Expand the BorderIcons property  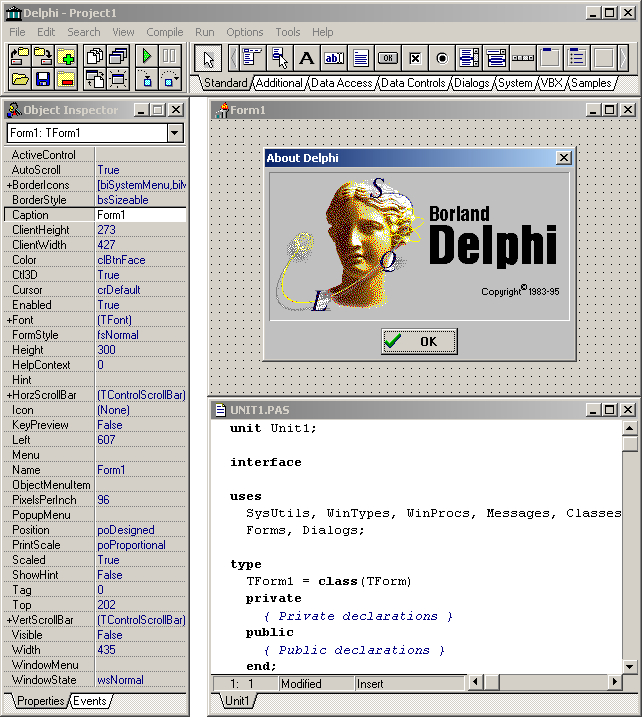point(9,185)
